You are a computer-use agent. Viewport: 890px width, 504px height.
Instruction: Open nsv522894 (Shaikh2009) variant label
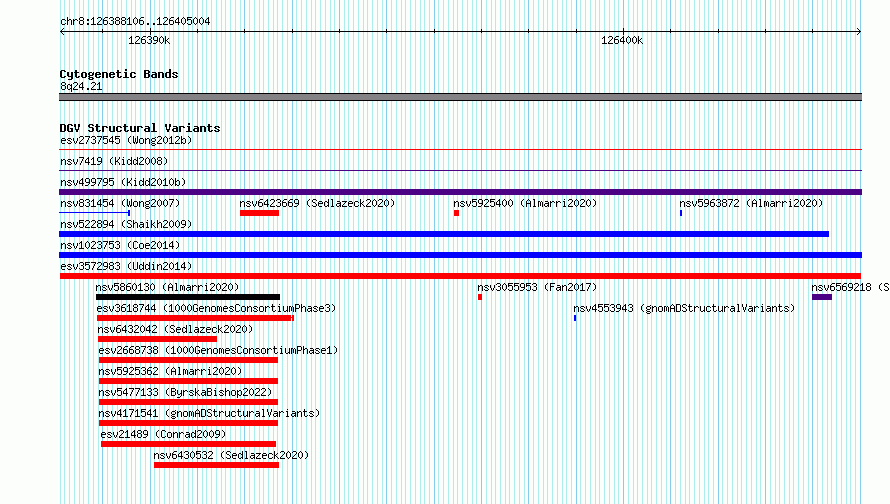pos(126,224)
